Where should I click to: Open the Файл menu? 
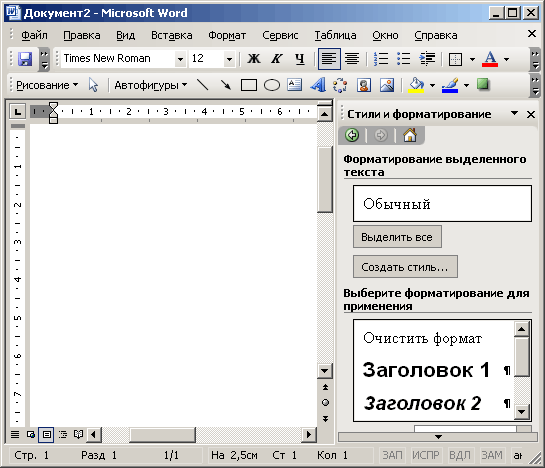pos(34,35)
